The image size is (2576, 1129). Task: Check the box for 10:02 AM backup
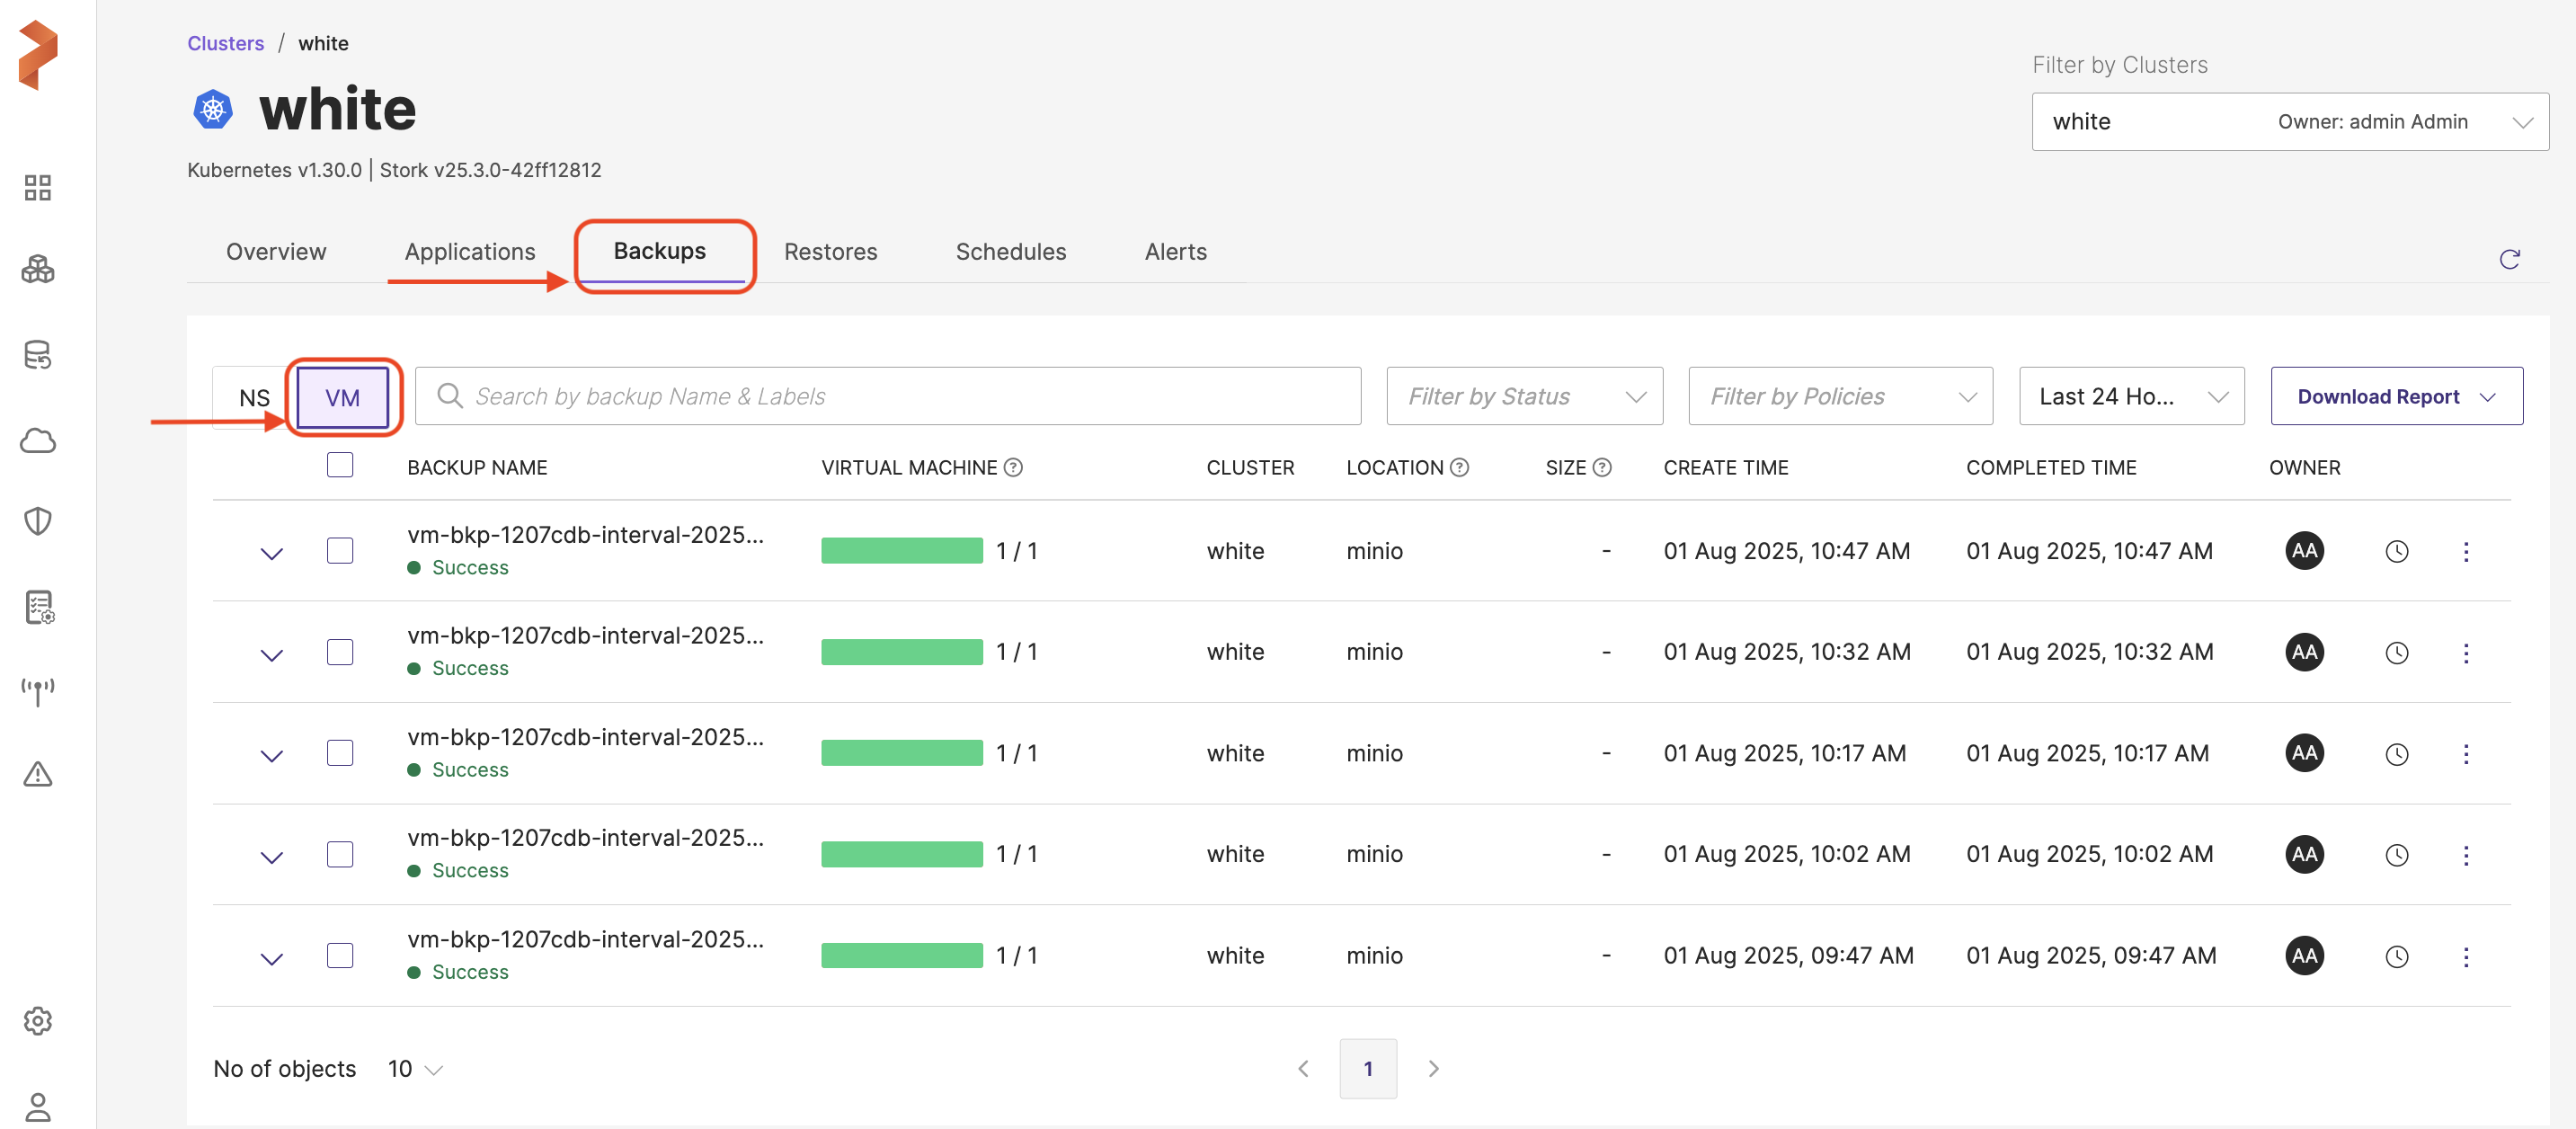[x=340, y=854]
